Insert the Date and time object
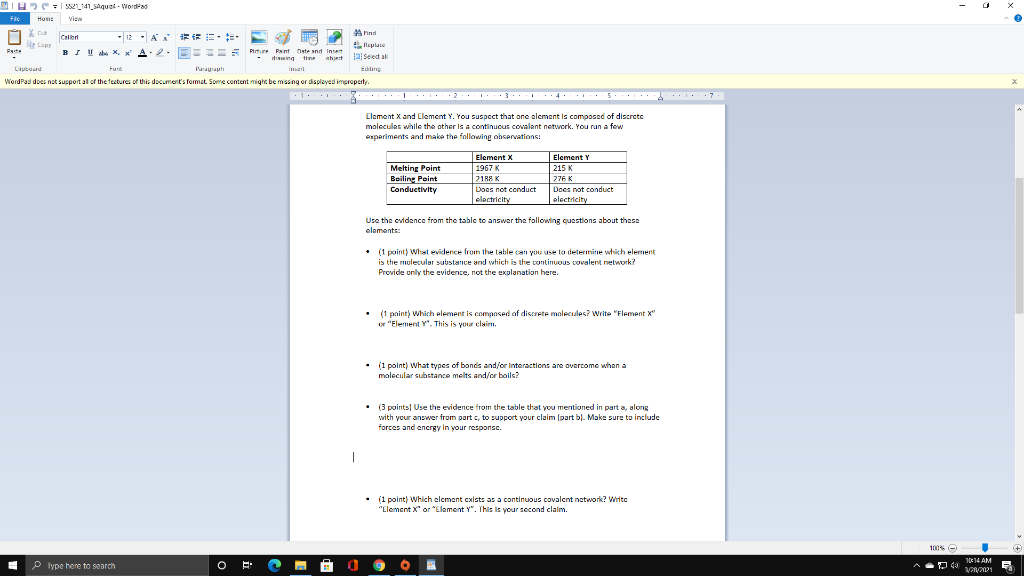The height and width of the screenshot is (576, 1024). pos(309,42)
